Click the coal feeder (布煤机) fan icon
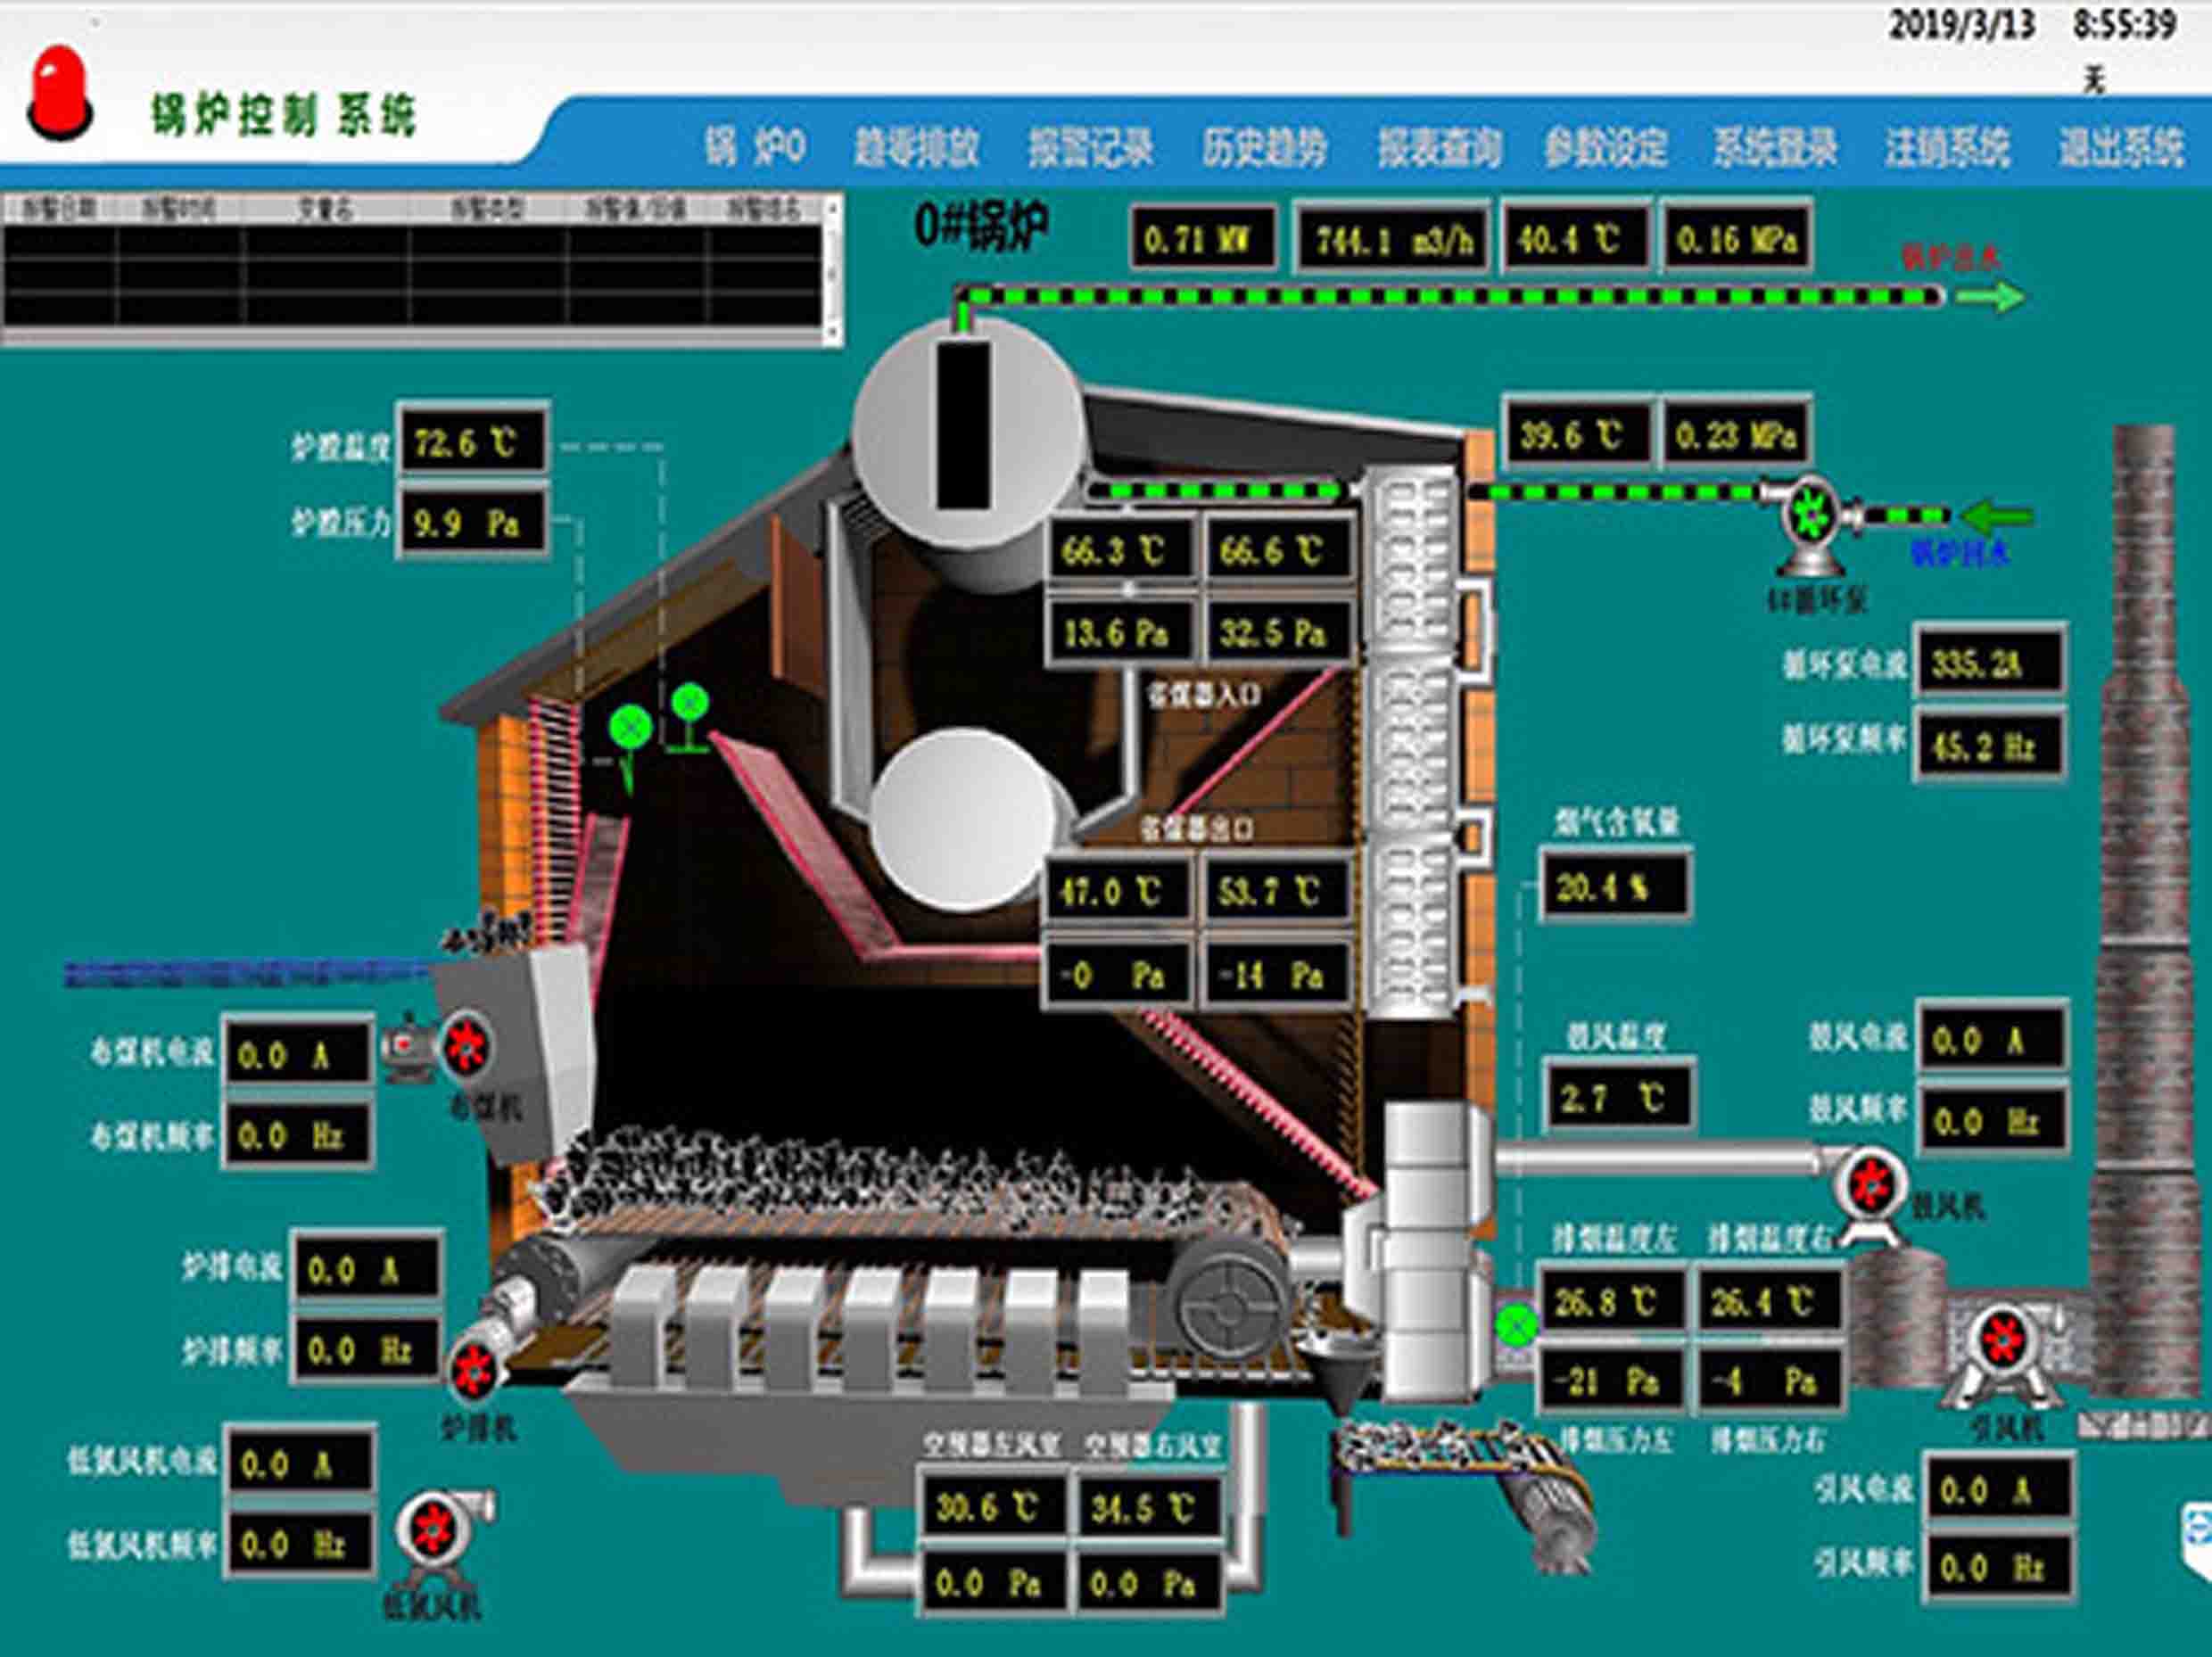Screen dimensions: 2212x1657 coord(465,1045)
